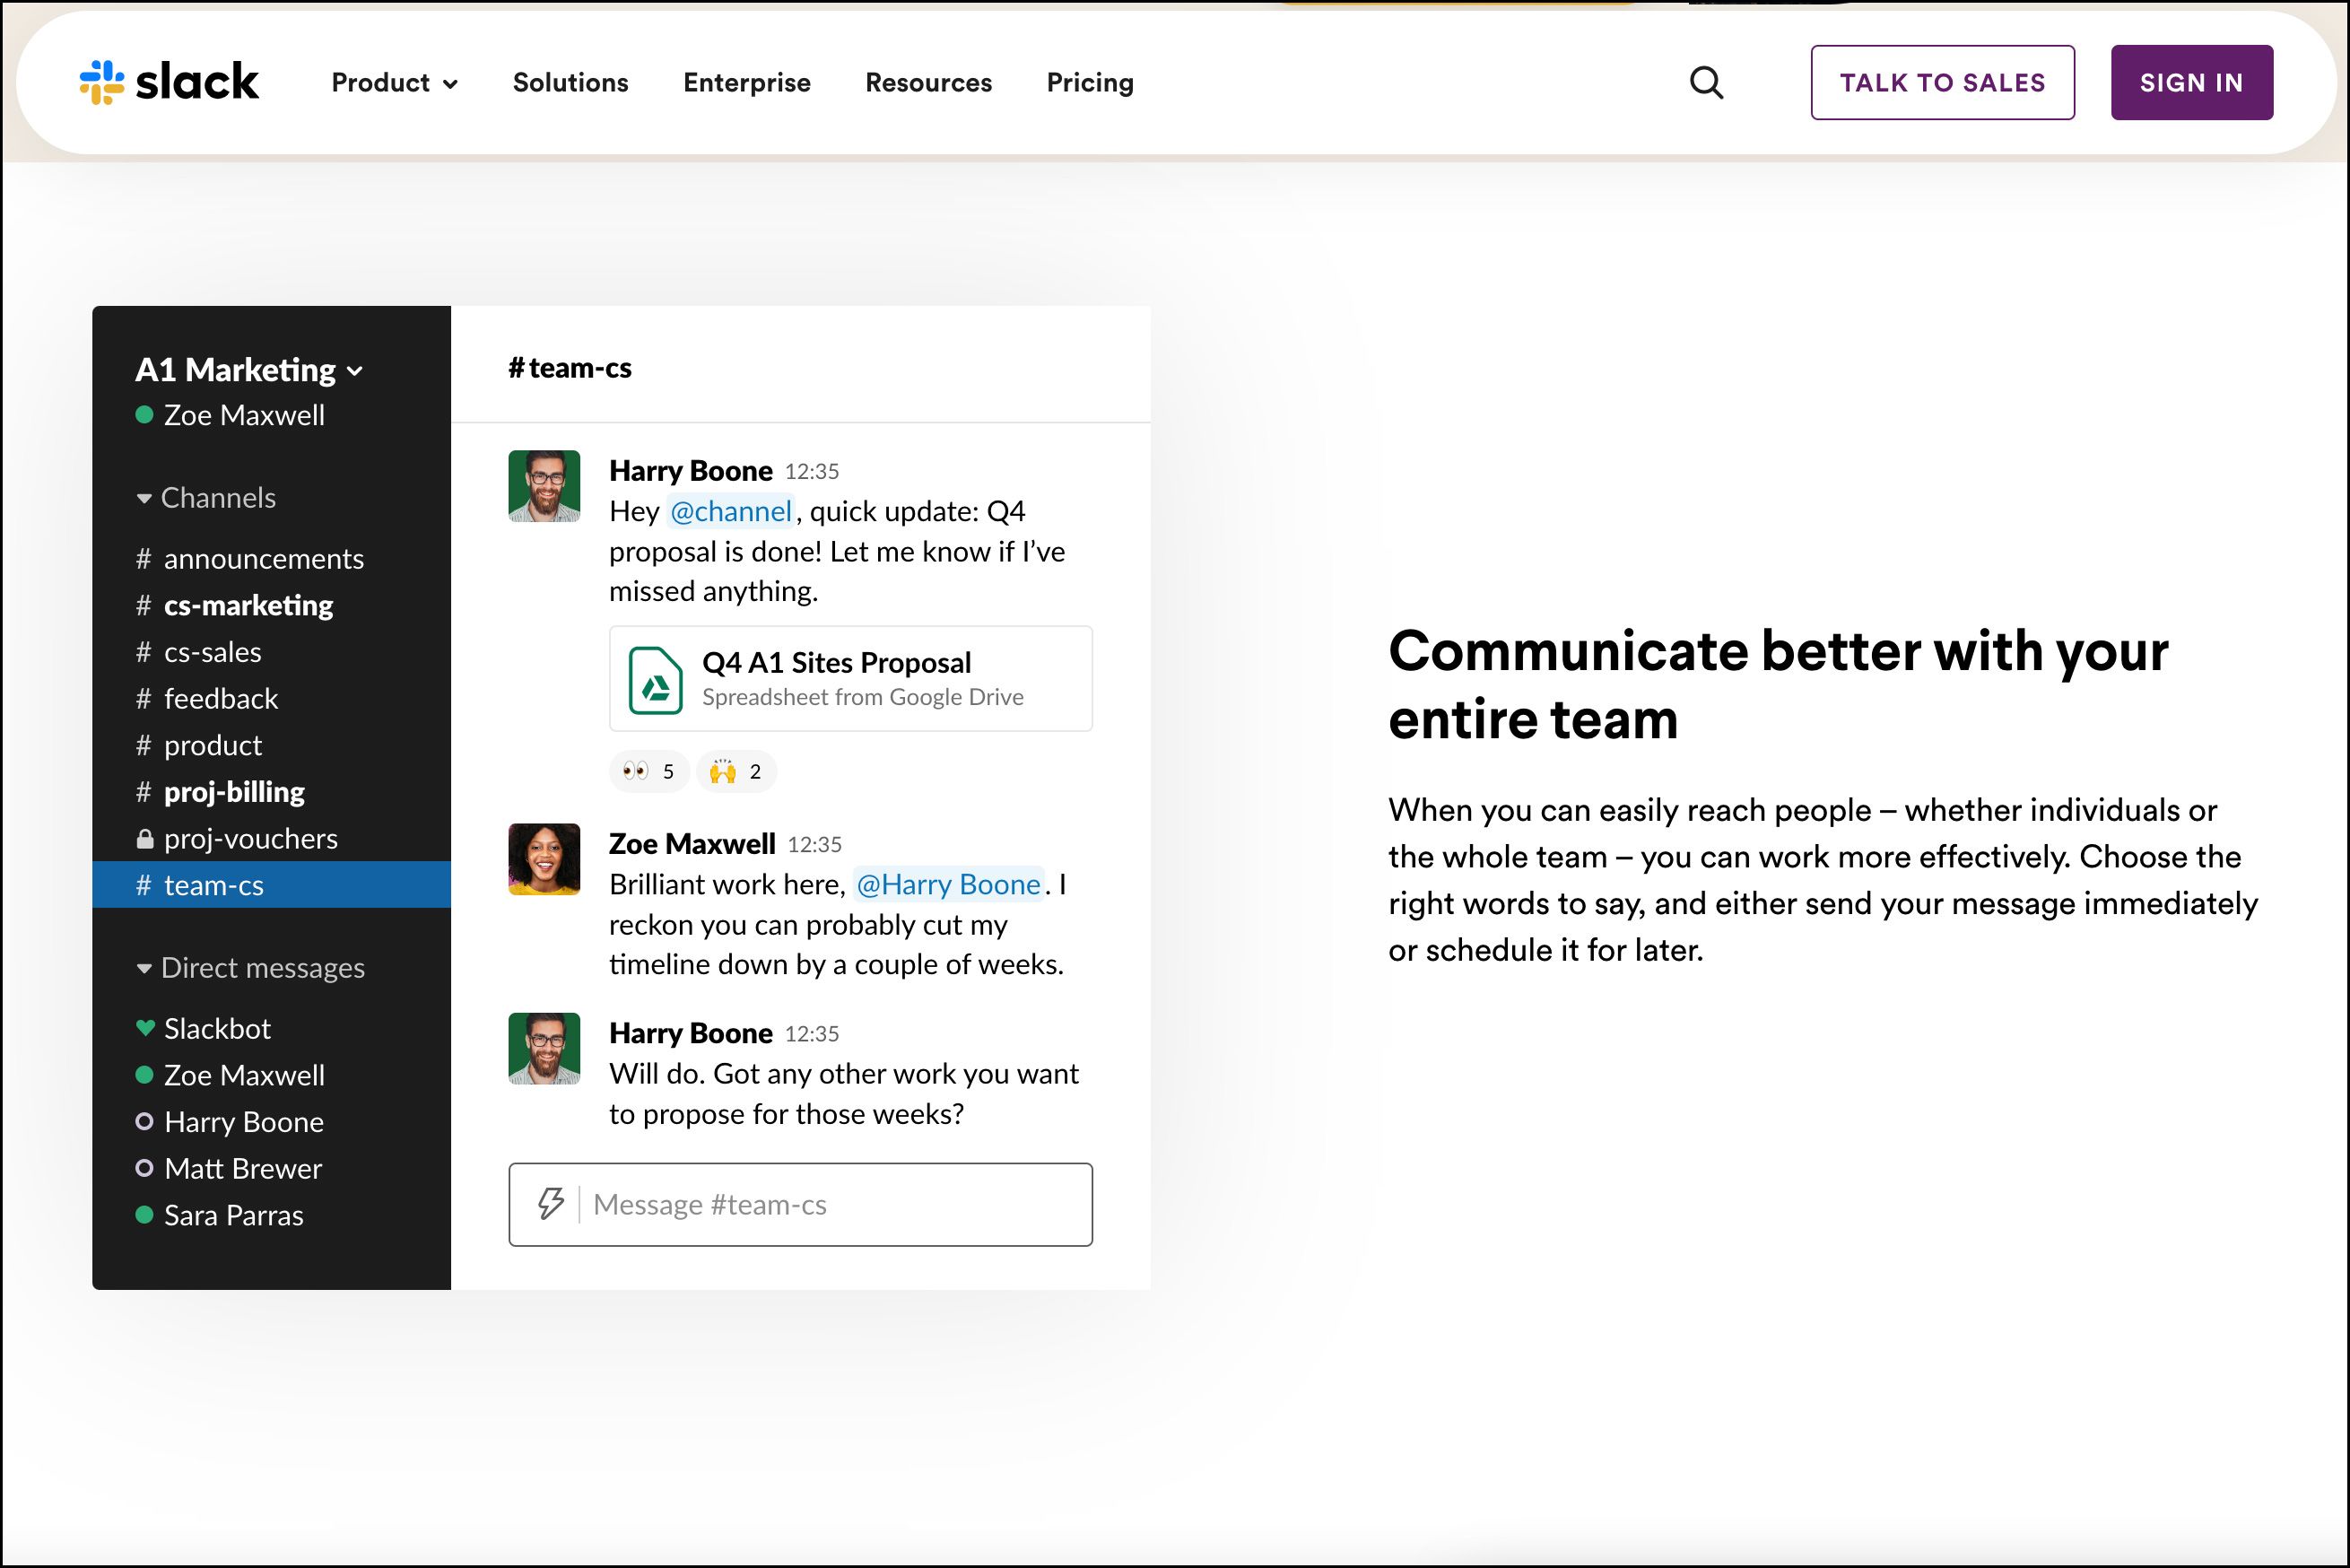The height and width of the screenshot is (1568, 2350).
Task: Click the @channel mention
Action: [731, 511]
